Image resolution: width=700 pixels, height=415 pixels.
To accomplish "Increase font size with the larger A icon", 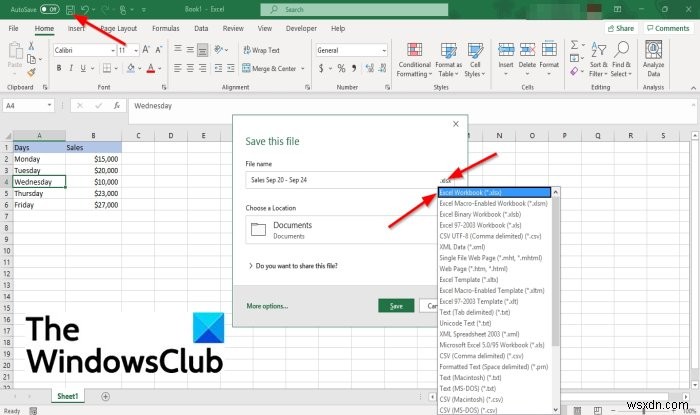I will (146, 50).
